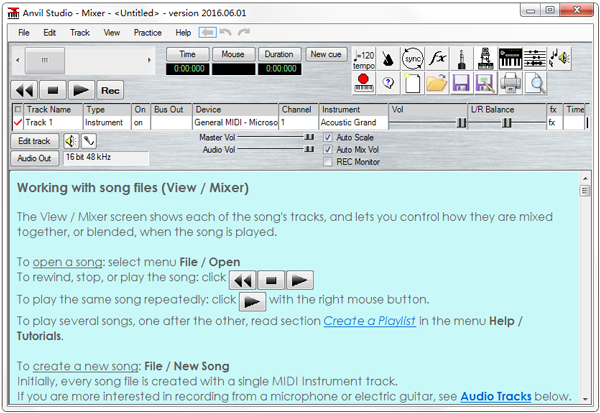Click the red record-over-keyboard icon

pyautogui.click(x=364, y=83)
